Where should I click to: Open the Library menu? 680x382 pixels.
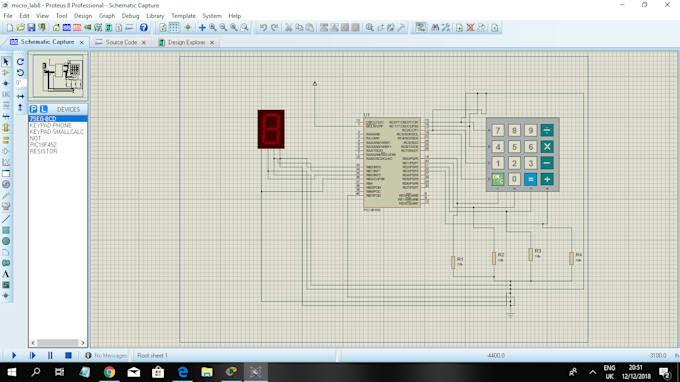pyautogui.click(x=155, y=16)
